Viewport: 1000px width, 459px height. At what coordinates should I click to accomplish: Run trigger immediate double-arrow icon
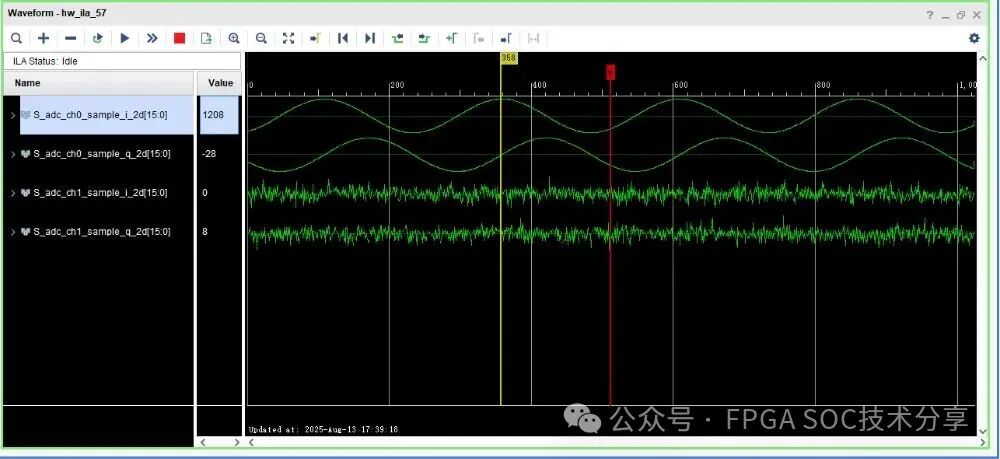point(152,38)
